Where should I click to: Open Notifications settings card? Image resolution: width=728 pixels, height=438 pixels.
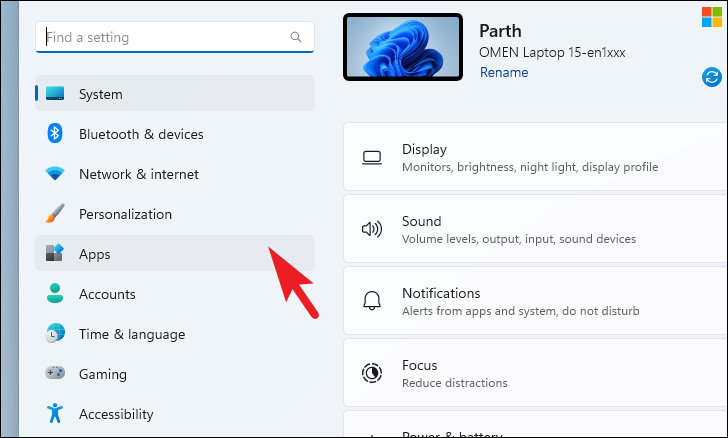click(x=535, y=301)
